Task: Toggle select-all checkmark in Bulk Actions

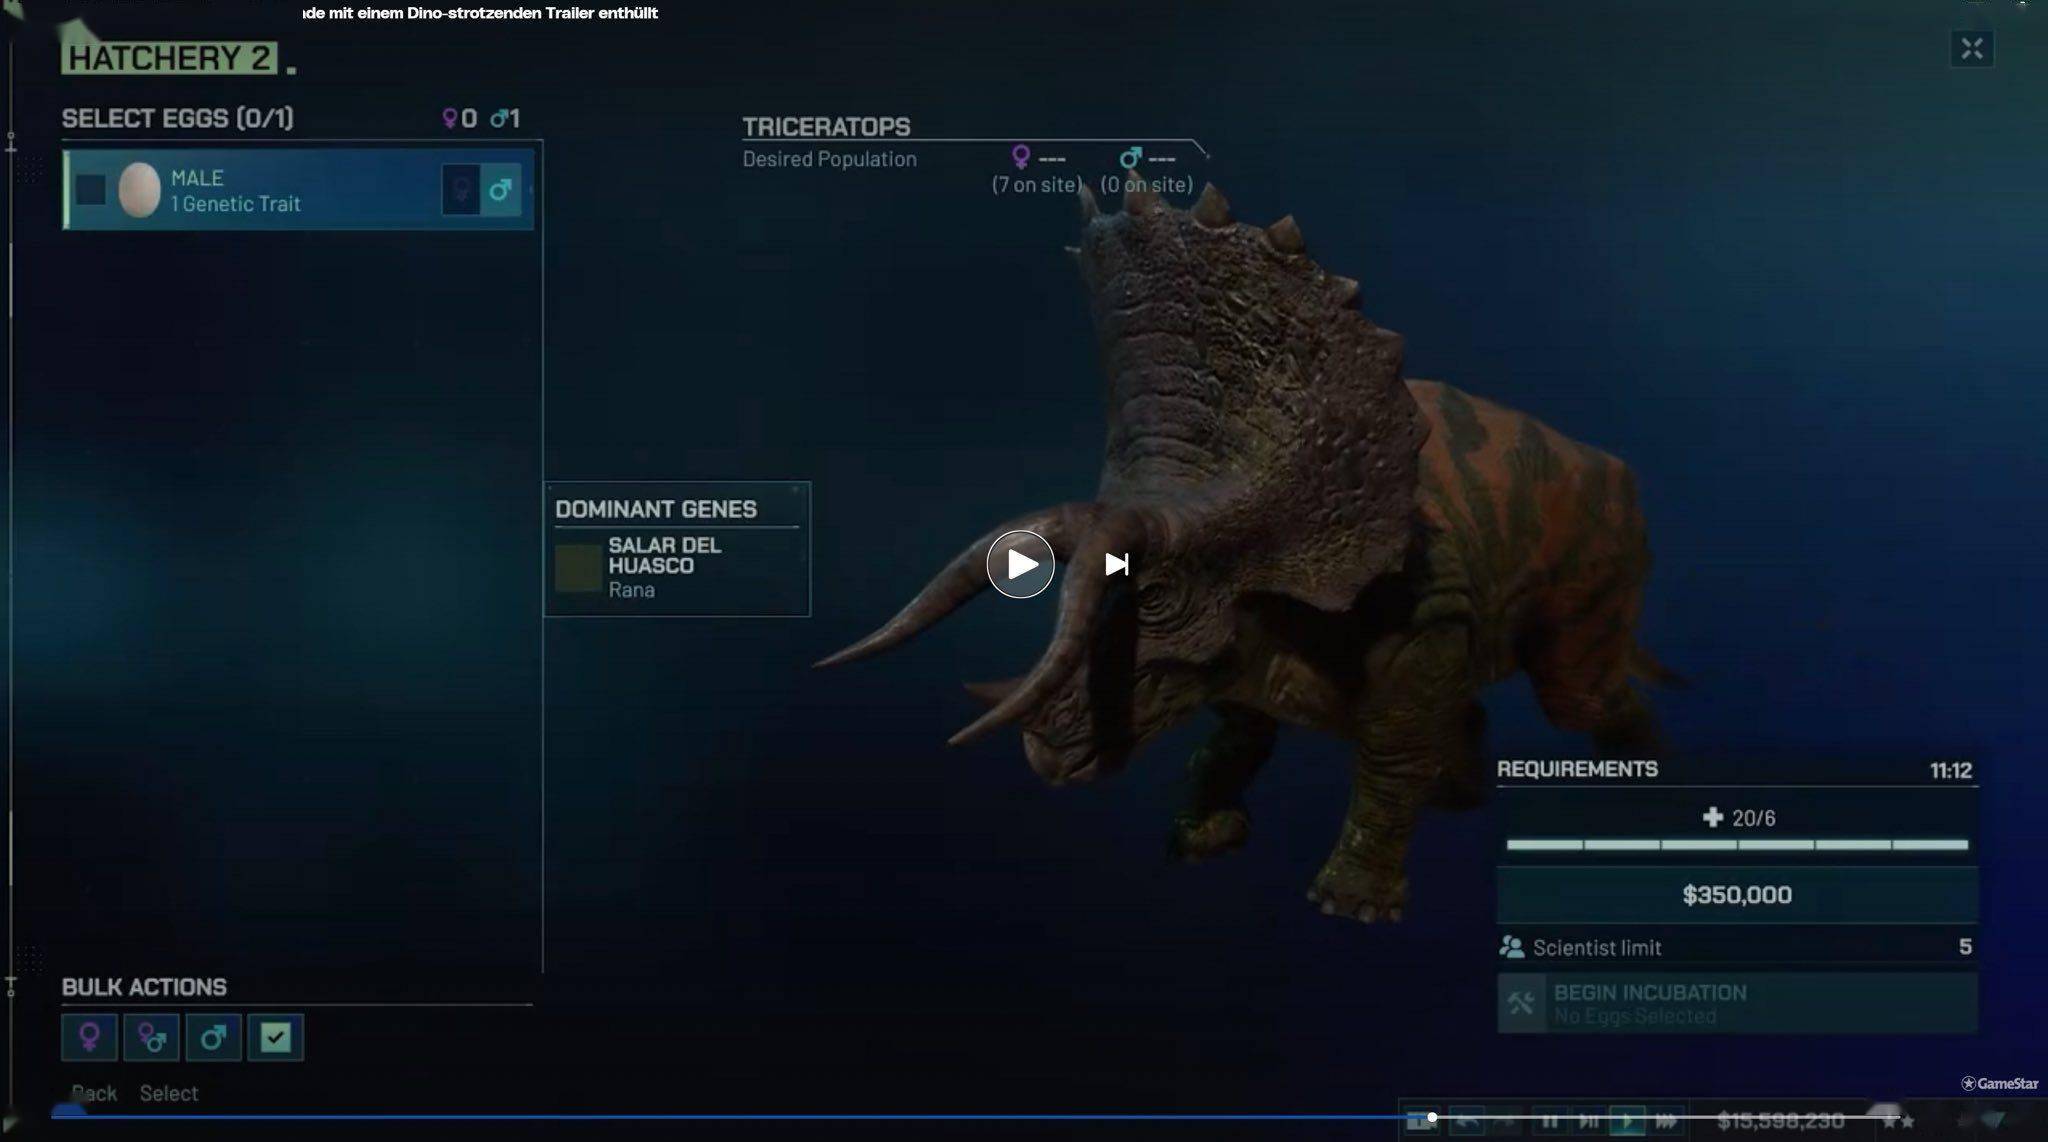Action: coord(275,1037)
